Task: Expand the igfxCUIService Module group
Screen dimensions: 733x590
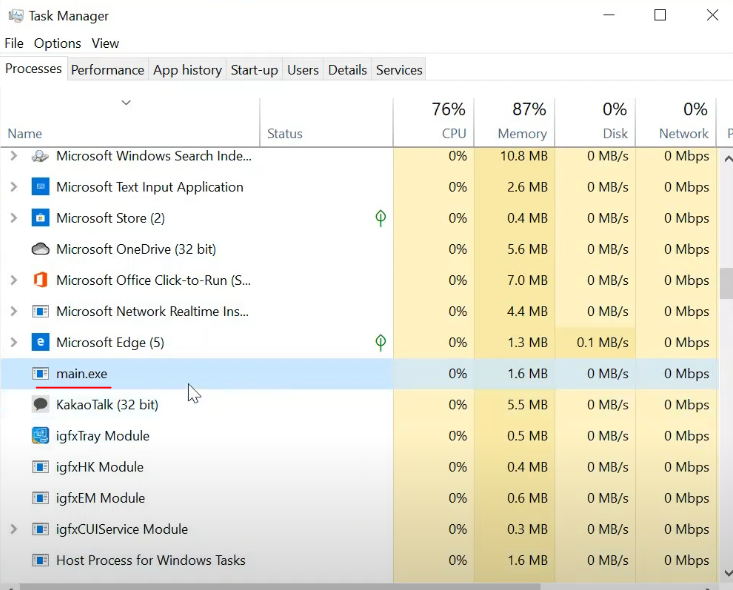Action: coord(14,529)
